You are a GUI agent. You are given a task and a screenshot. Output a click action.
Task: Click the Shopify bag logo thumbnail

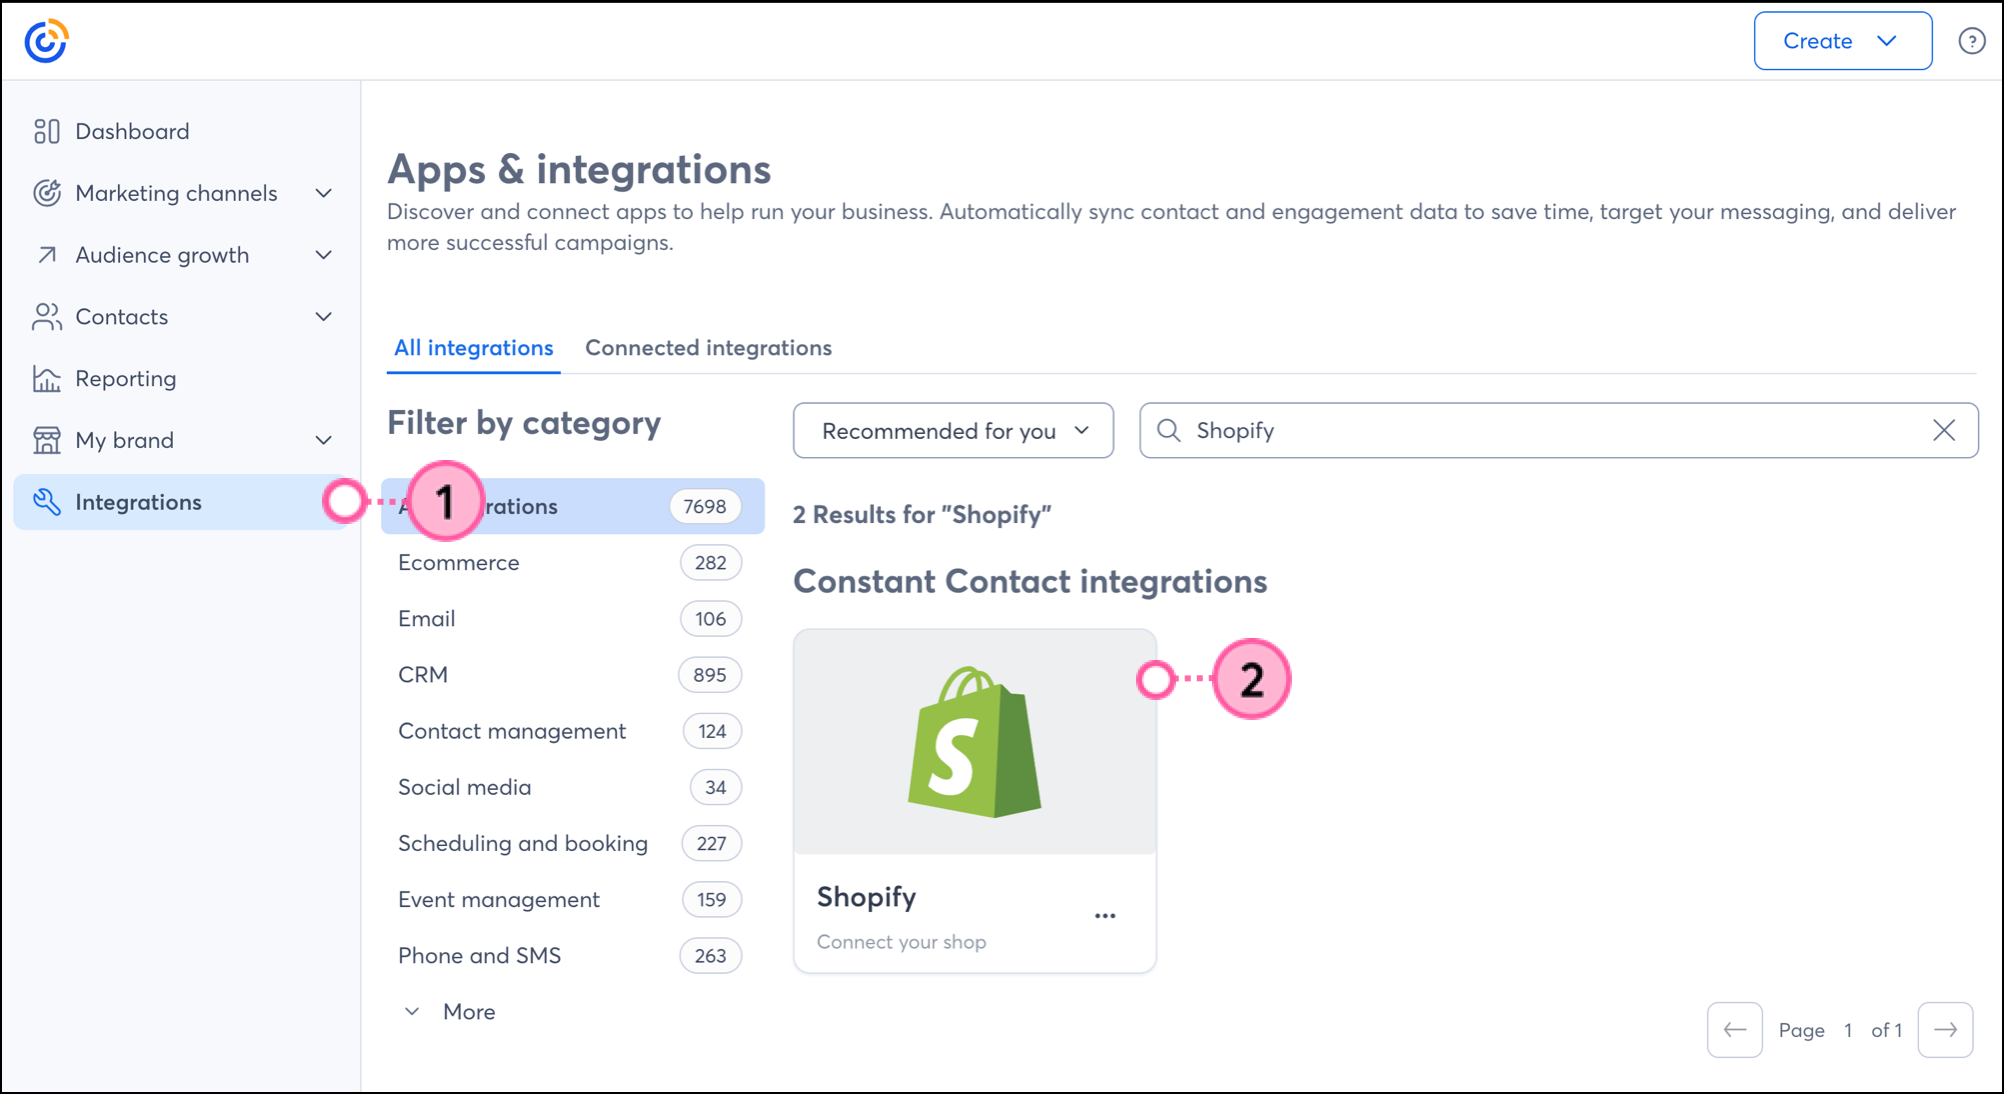pyautogui.click(x=975, y=742)
